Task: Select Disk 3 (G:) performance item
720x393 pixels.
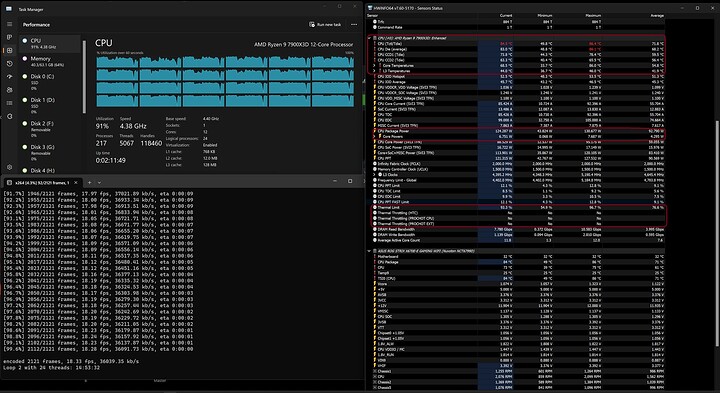Action: [50, 152]
